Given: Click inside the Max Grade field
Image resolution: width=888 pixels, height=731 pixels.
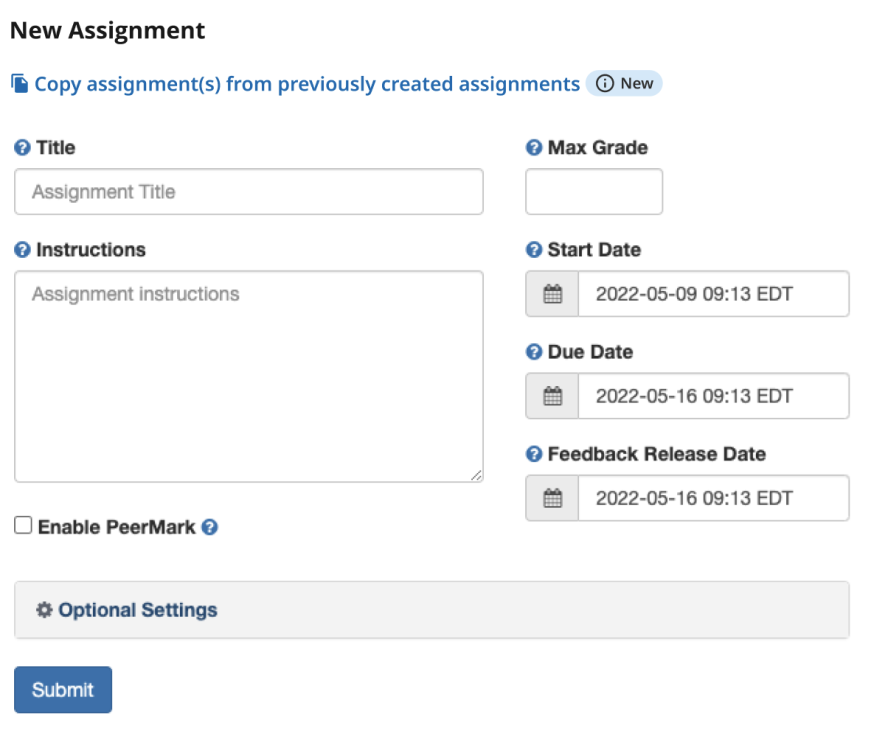Looking at the screenshot, I should 593,191.
